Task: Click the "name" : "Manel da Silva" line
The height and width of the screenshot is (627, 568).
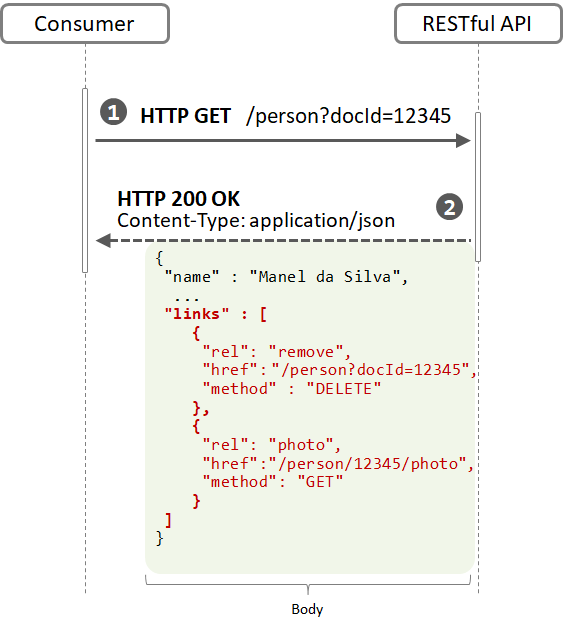Action: pyautogui.click(x=286, y=277)
